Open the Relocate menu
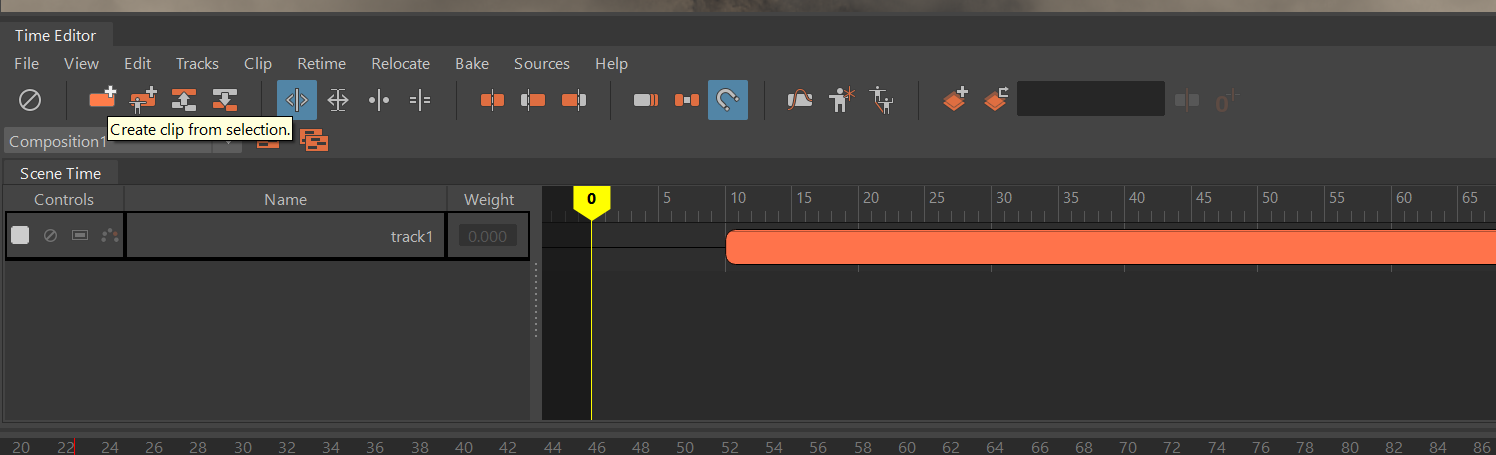1496x455 pixels. click(400, 63)
